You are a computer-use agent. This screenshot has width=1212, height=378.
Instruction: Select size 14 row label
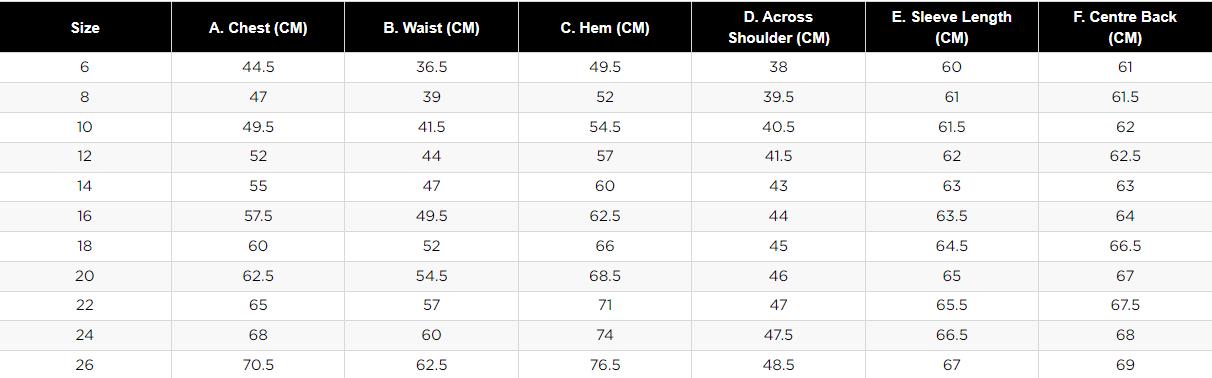[x=85, y=186]
